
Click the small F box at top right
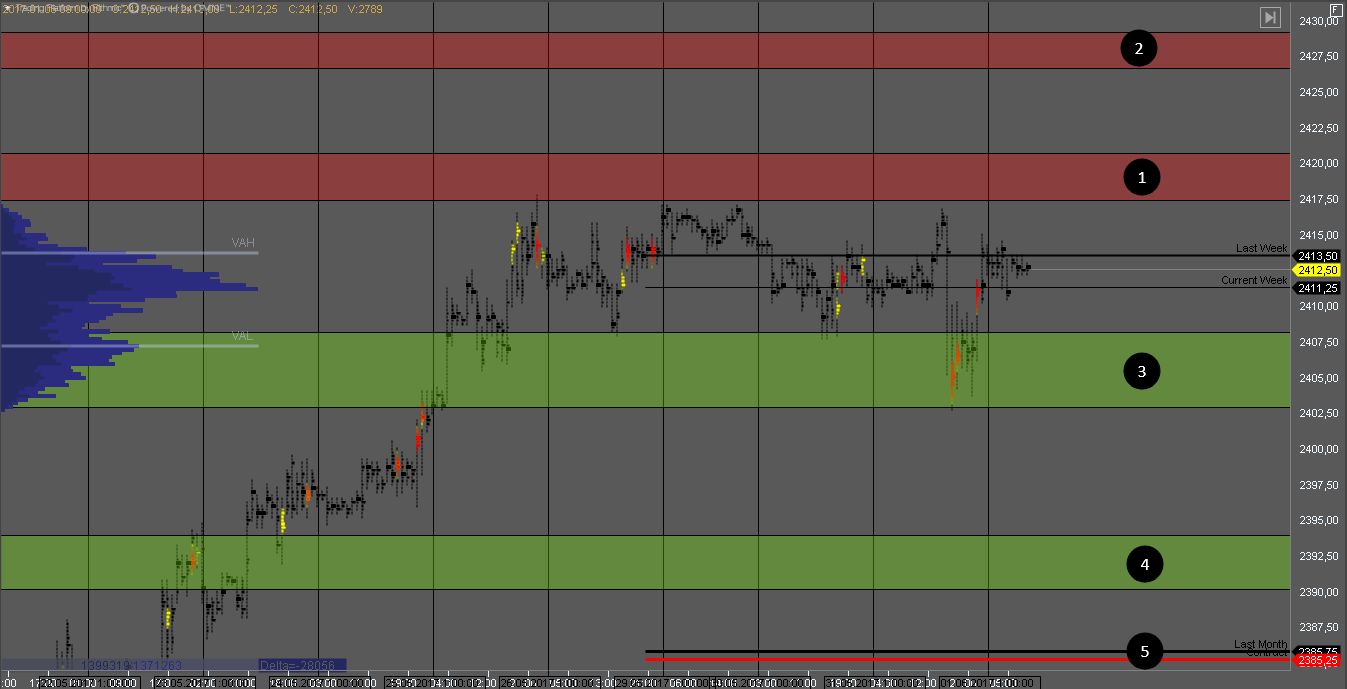pyautogui.click(x=1336, y=9)
